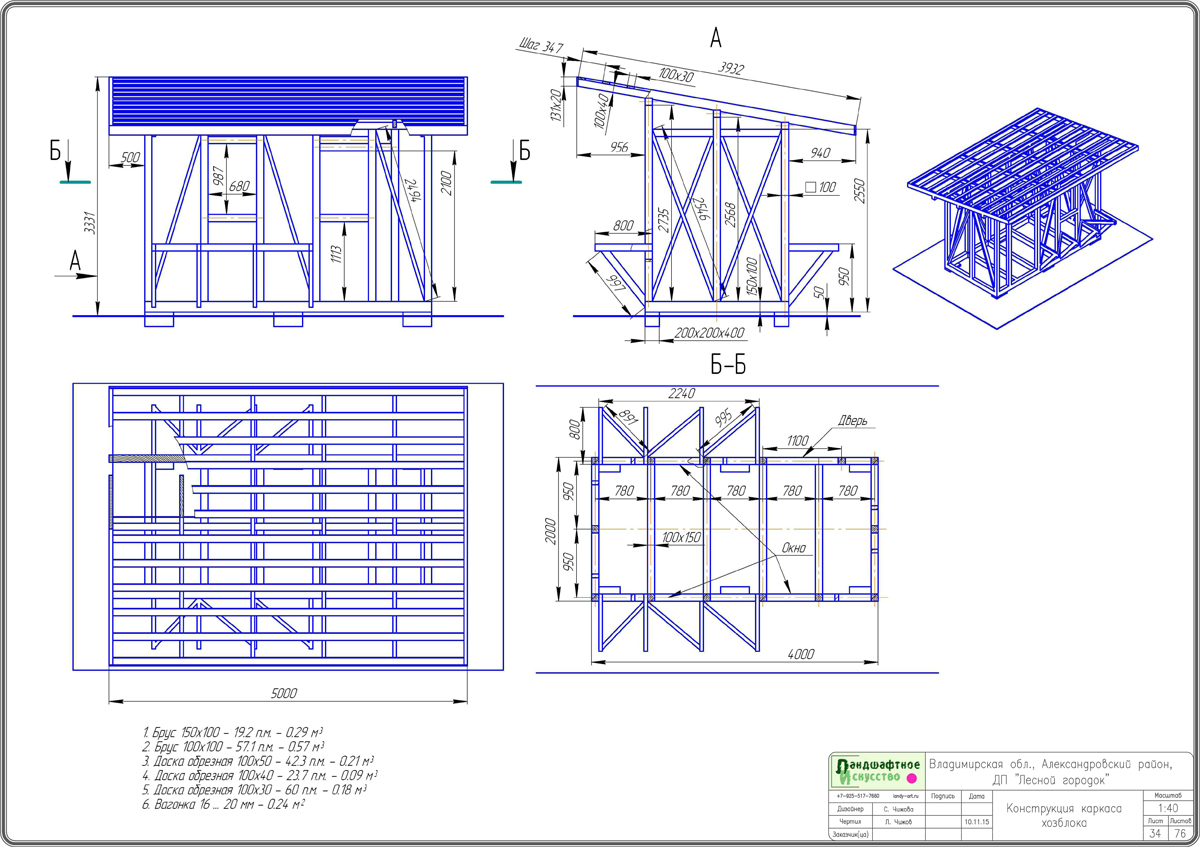
Task: Select the ДП "Лесной городок" text
Action: click(x=1050, y=779)
